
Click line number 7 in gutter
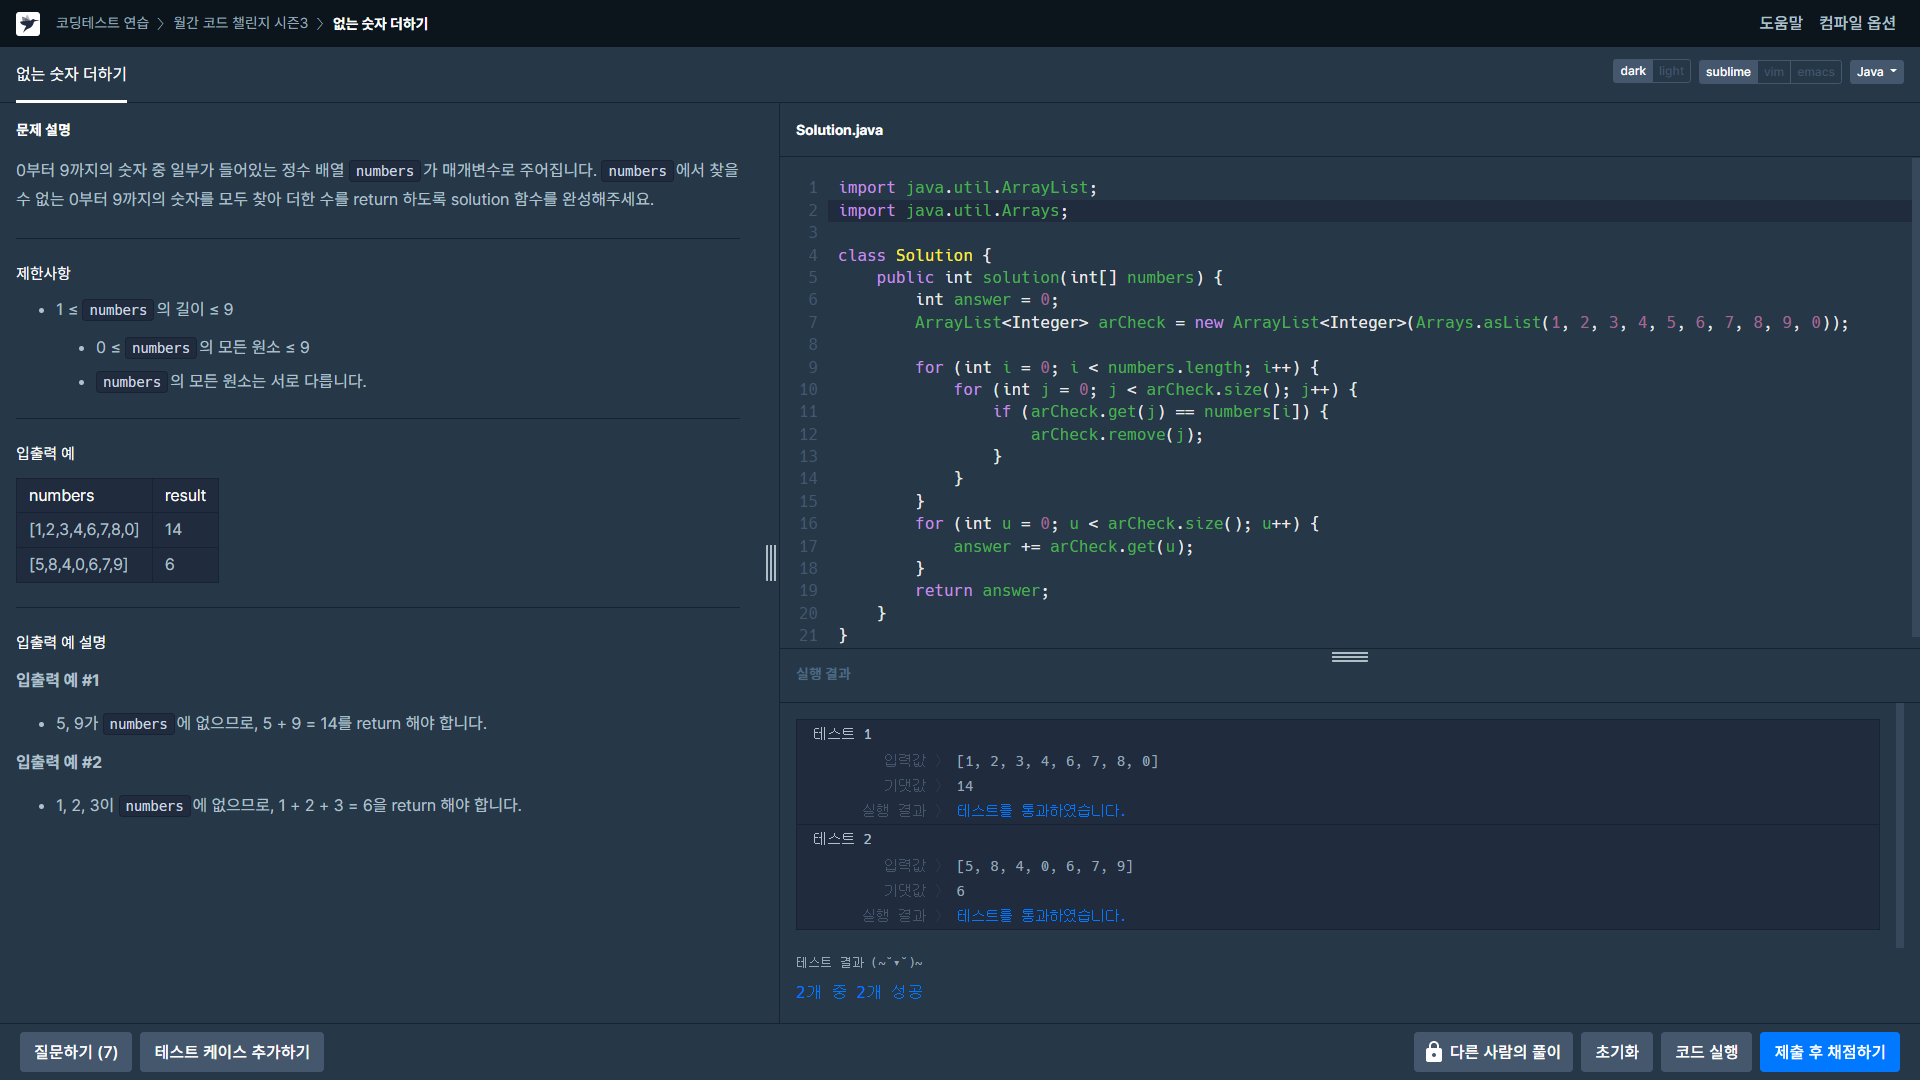[813, 323]
